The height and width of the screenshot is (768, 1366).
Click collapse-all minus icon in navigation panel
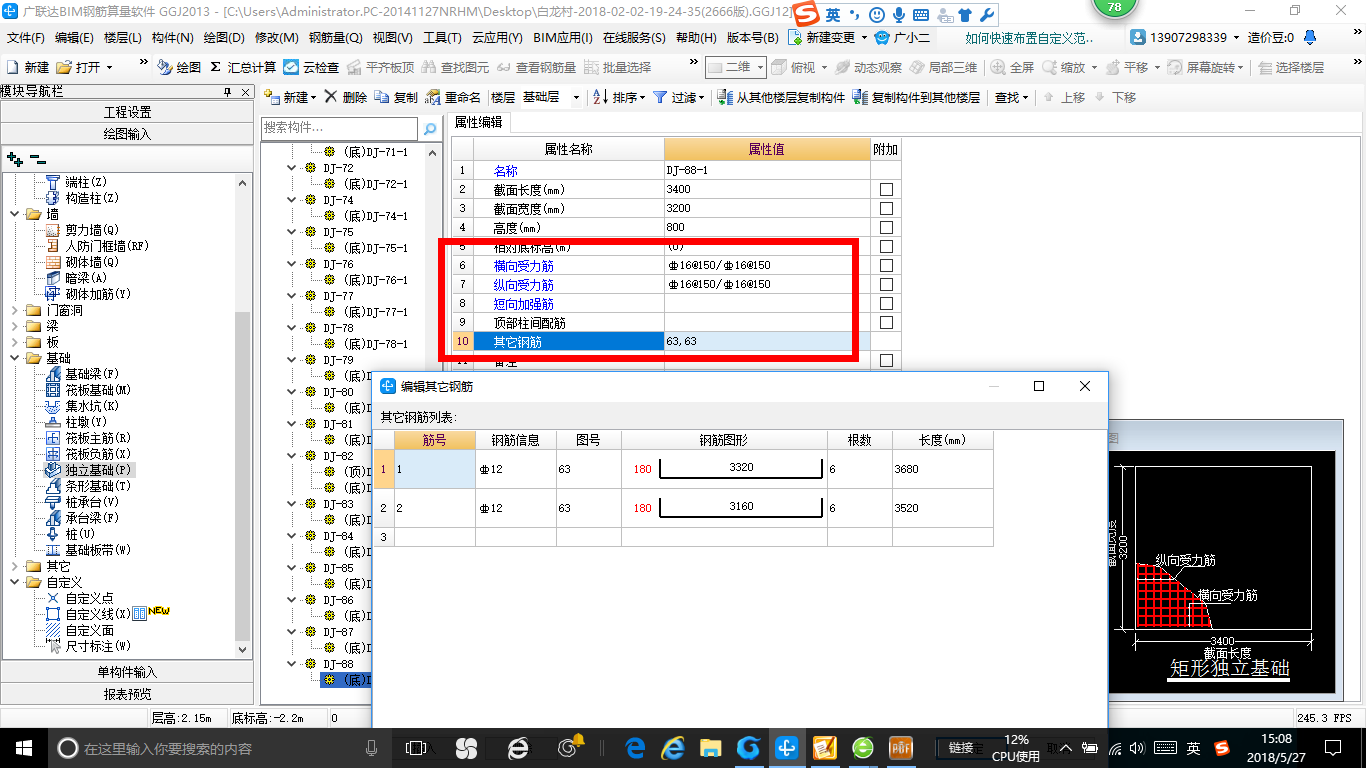pos(38,159)
